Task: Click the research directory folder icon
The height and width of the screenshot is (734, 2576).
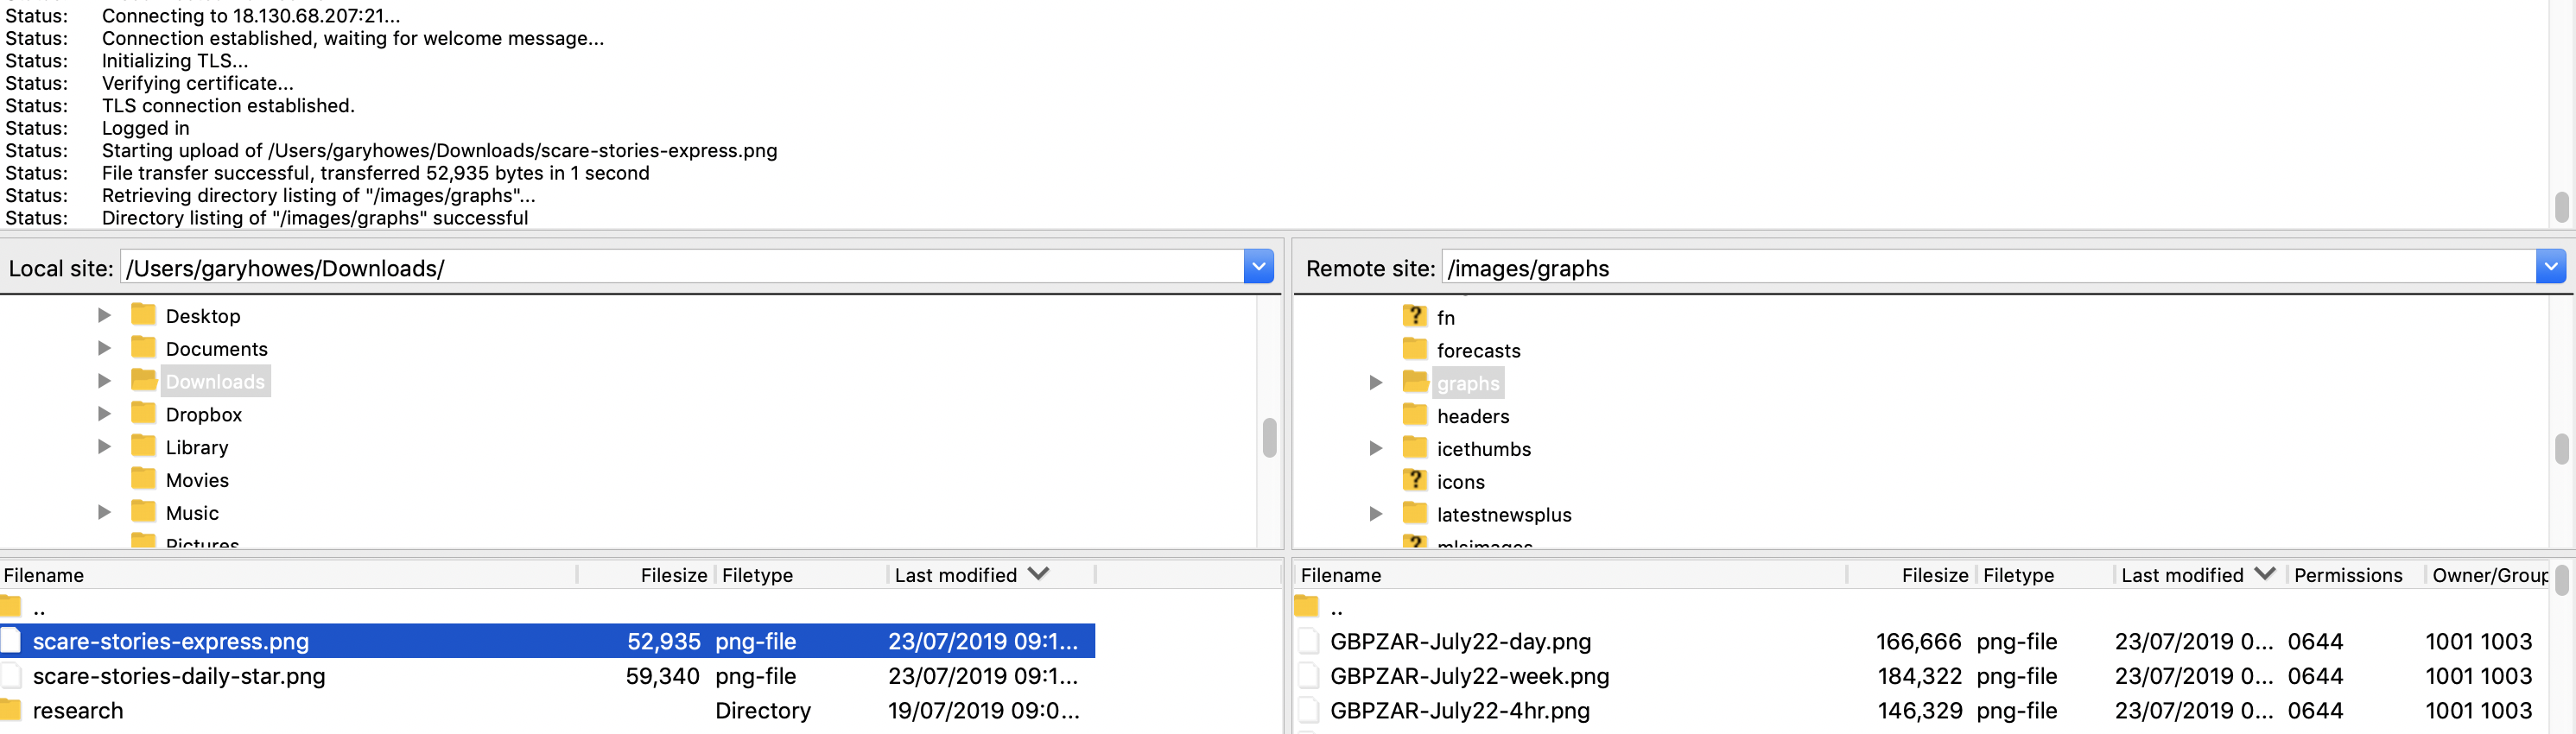Action: coord(11,710)
